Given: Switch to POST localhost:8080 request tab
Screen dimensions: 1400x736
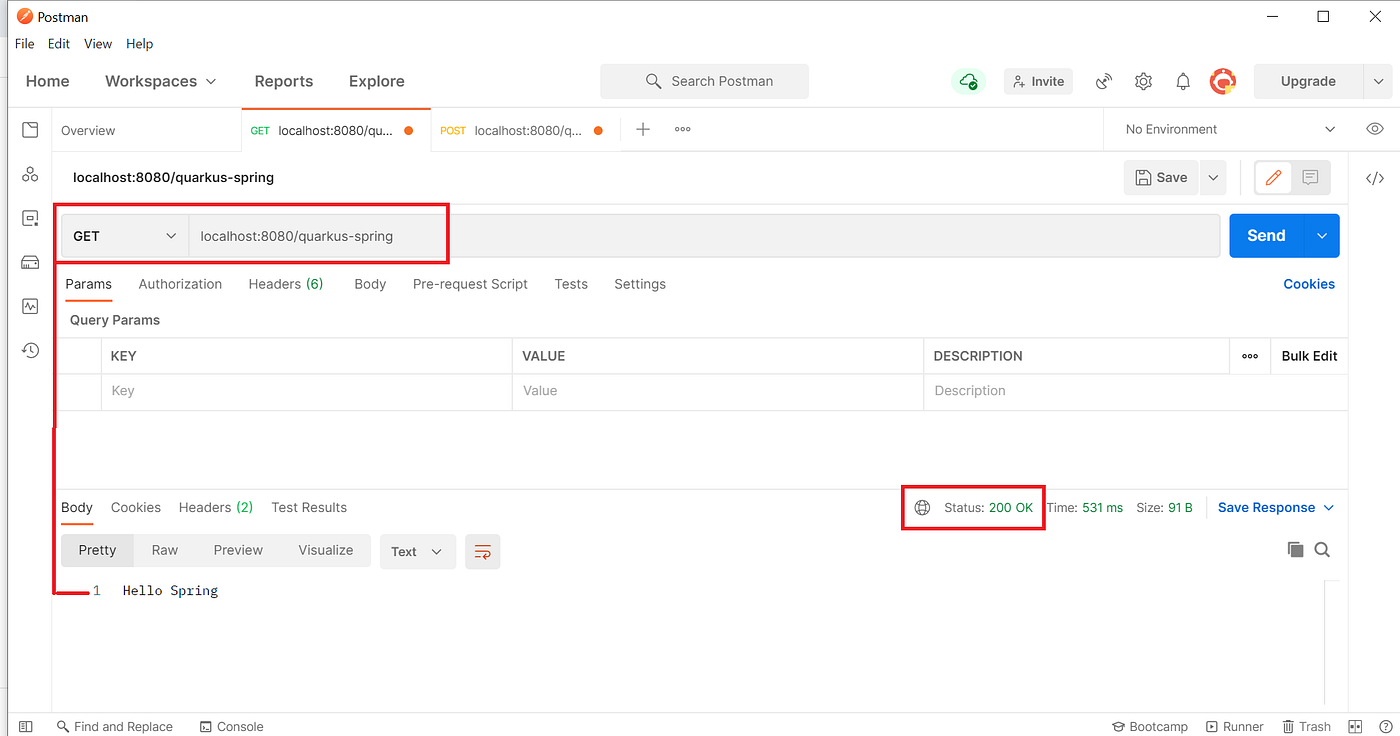Looking at the screenshot, I should click(525, 131).
